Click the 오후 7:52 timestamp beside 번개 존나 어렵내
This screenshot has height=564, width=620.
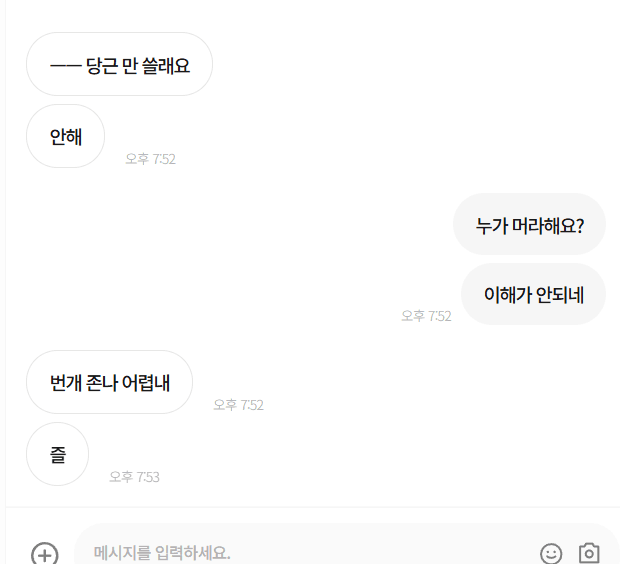click(x=238, y=405)
